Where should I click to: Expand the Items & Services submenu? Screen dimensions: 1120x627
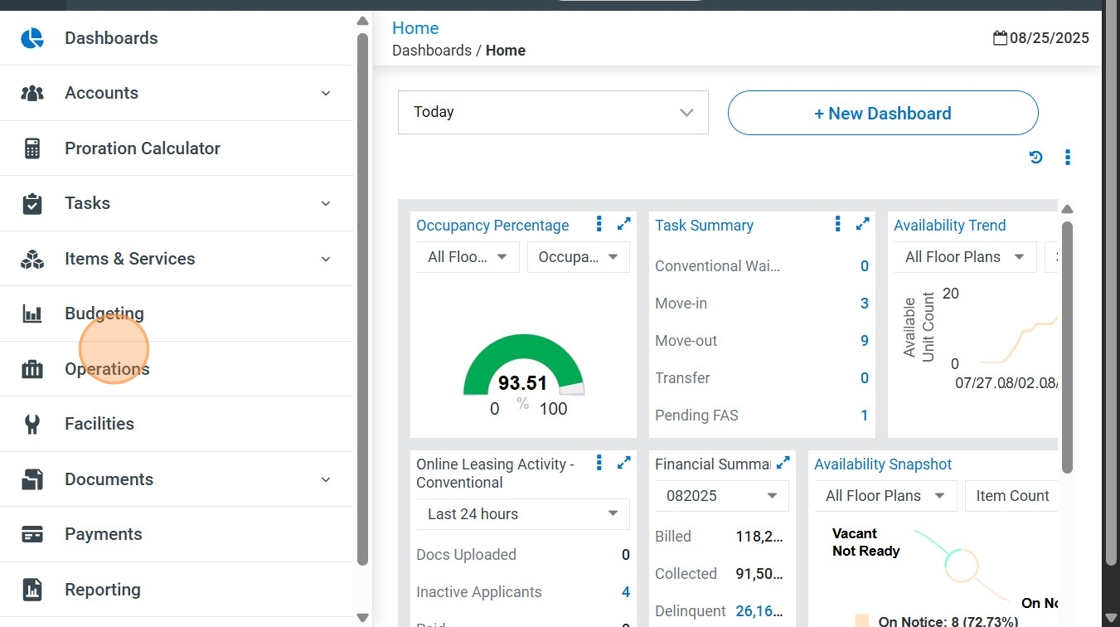tap(325, 259)
